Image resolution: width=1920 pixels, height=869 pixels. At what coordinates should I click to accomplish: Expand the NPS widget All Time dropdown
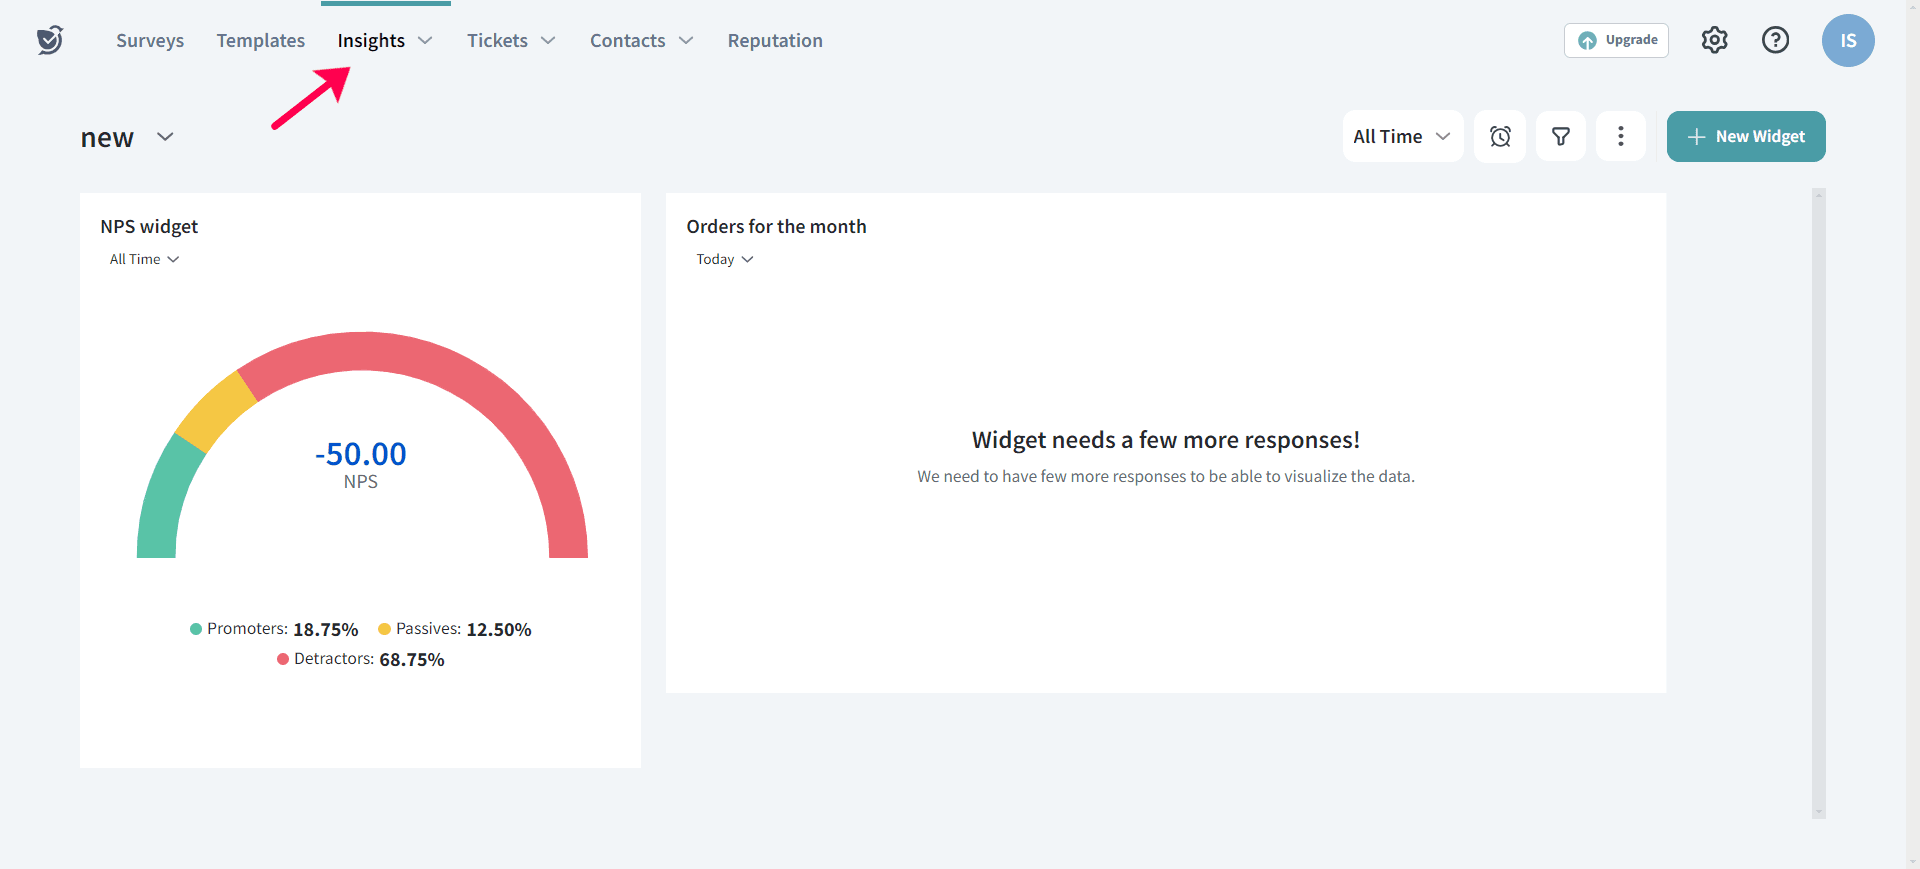[x=145, y=260]
